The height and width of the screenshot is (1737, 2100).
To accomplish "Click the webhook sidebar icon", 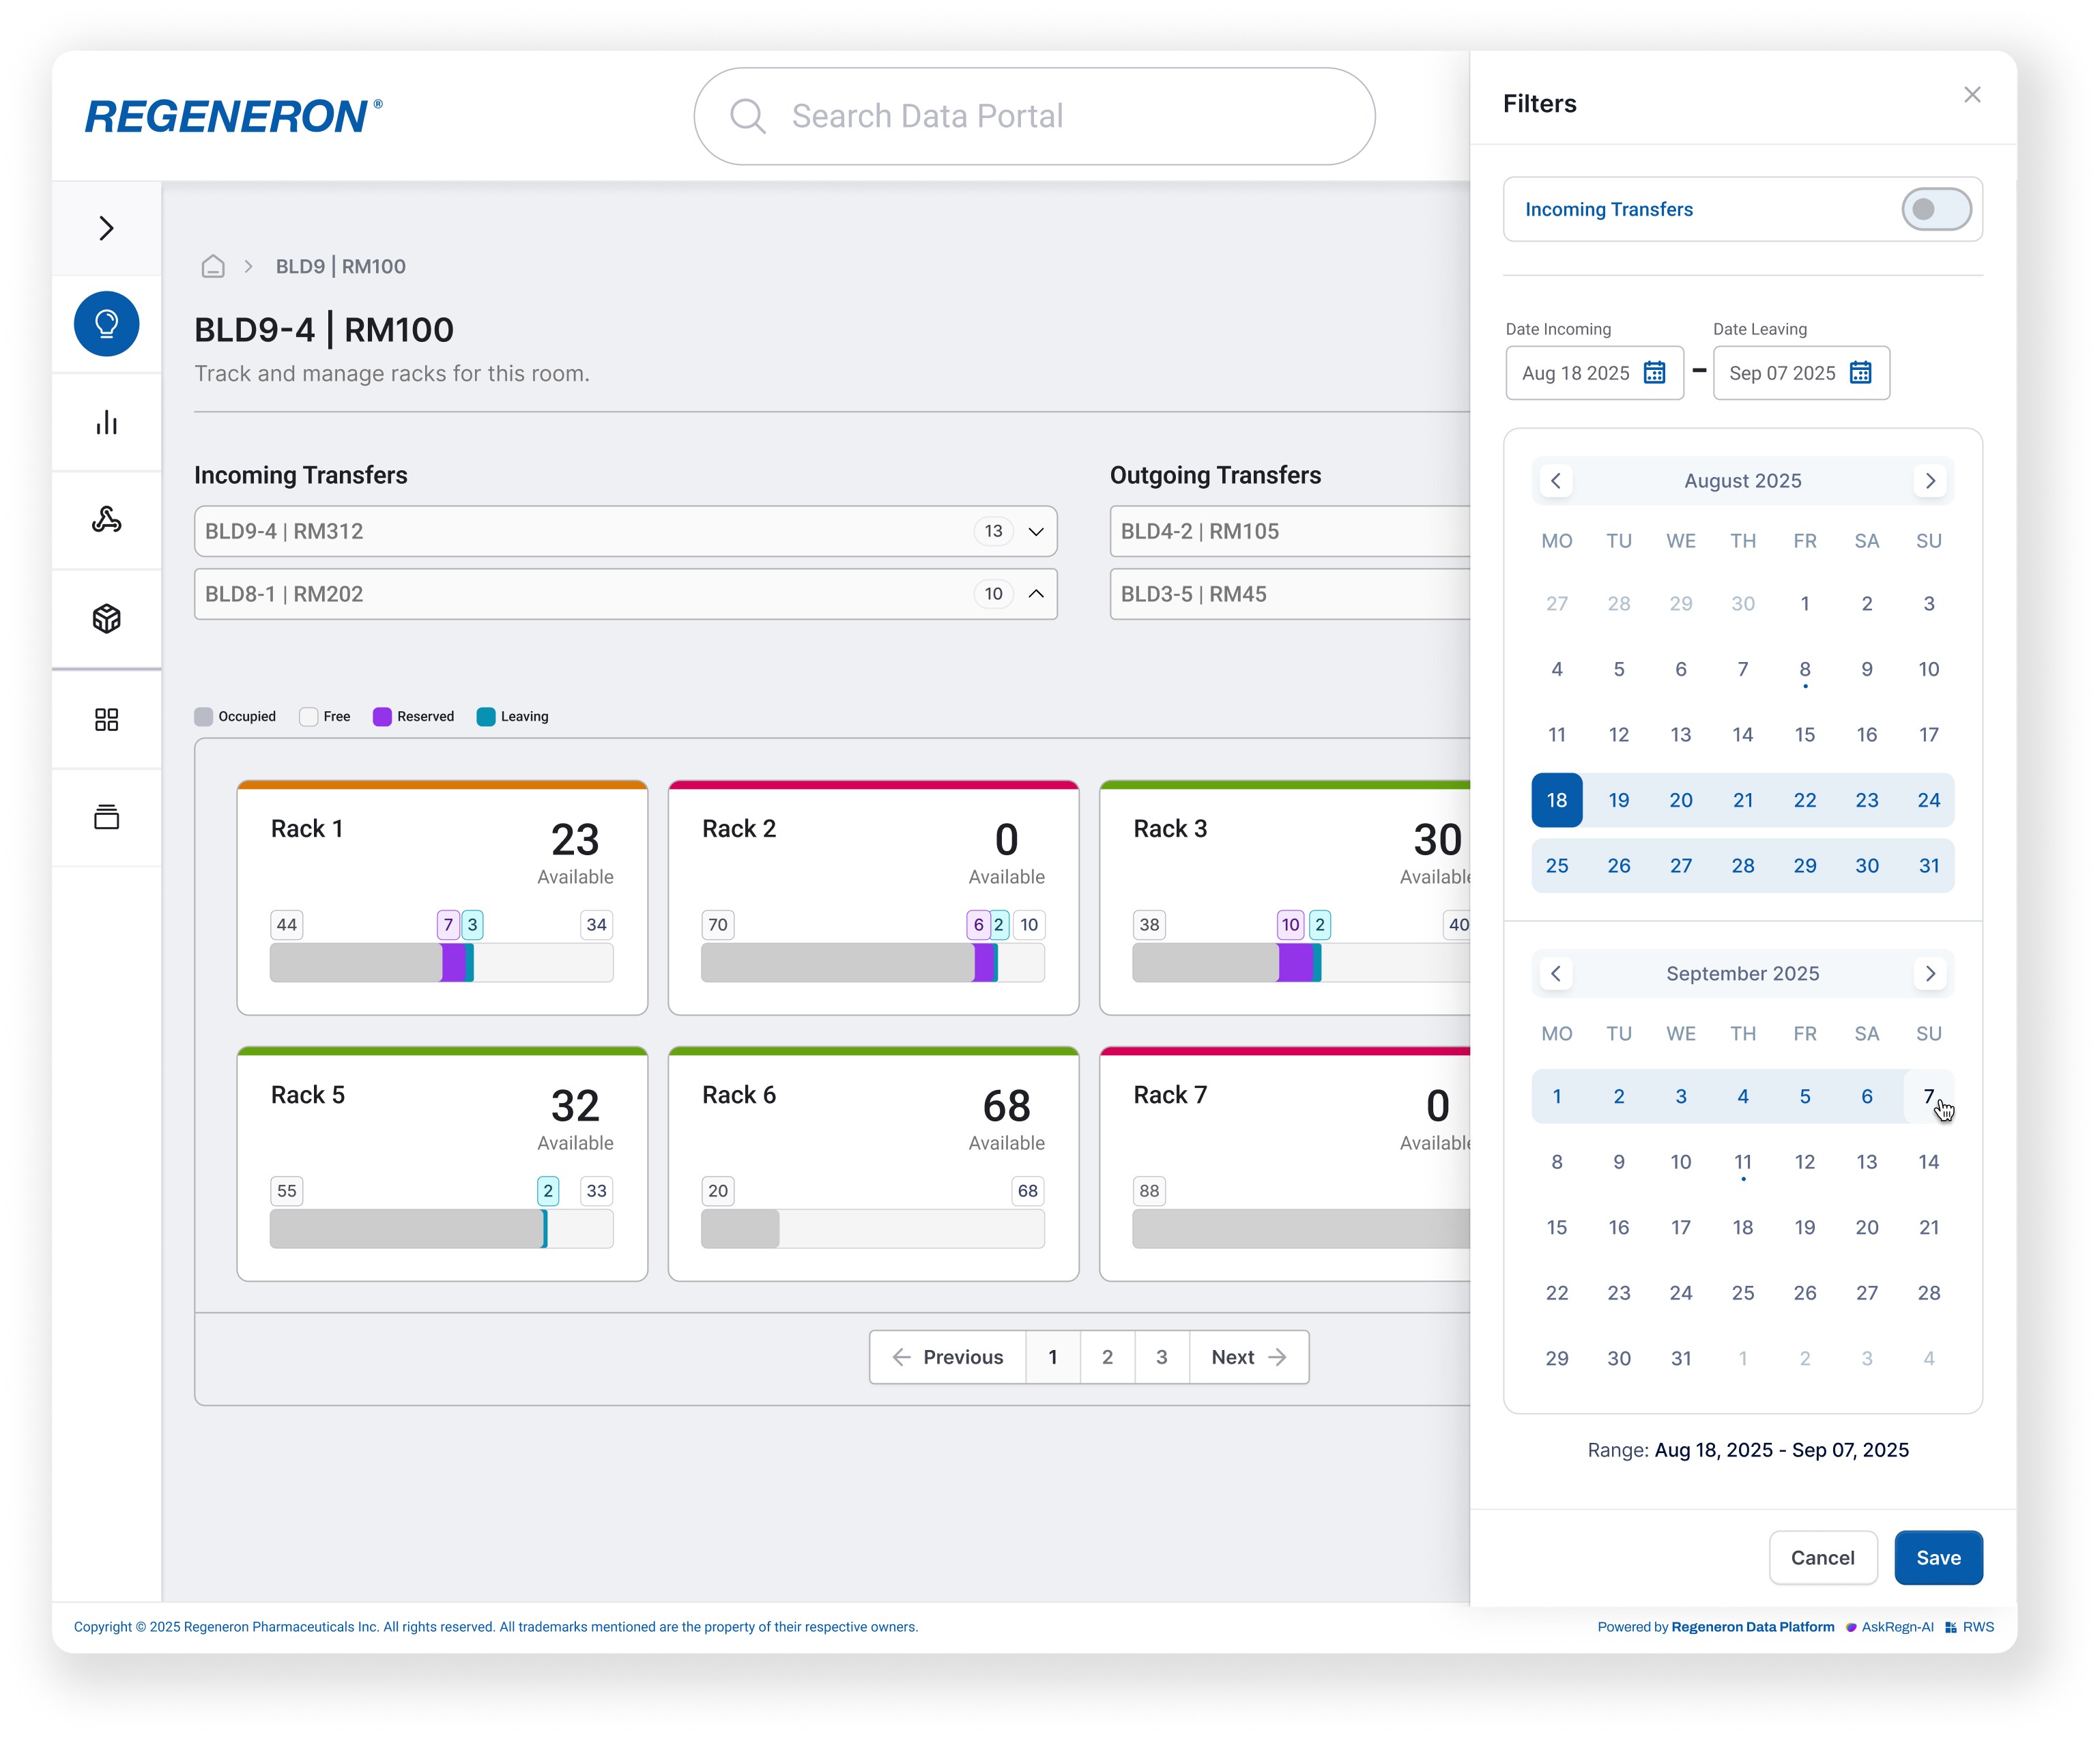I will pyautogui.click(x=106, y=520).
